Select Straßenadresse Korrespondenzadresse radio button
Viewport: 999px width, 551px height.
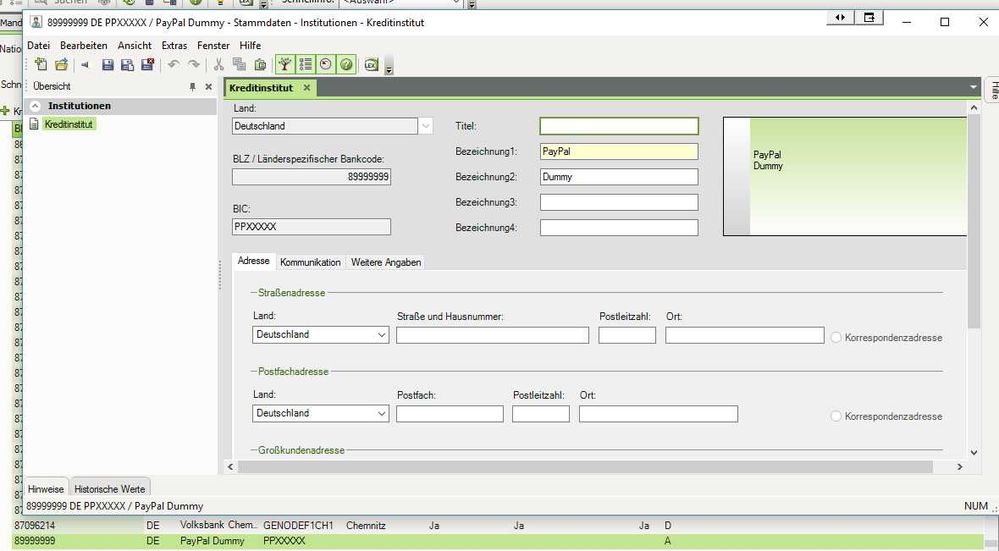(x=836, y=338)
